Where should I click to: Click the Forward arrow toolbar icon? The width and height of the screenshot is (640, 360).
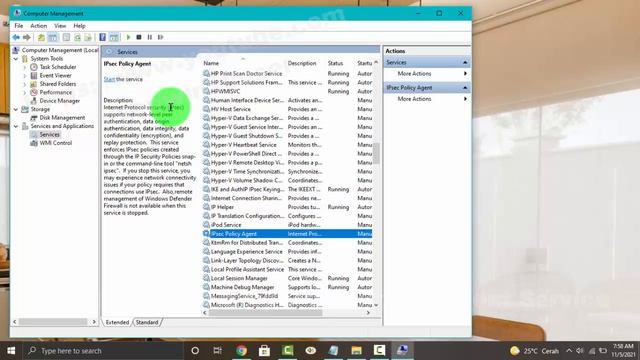click(27, 38)
